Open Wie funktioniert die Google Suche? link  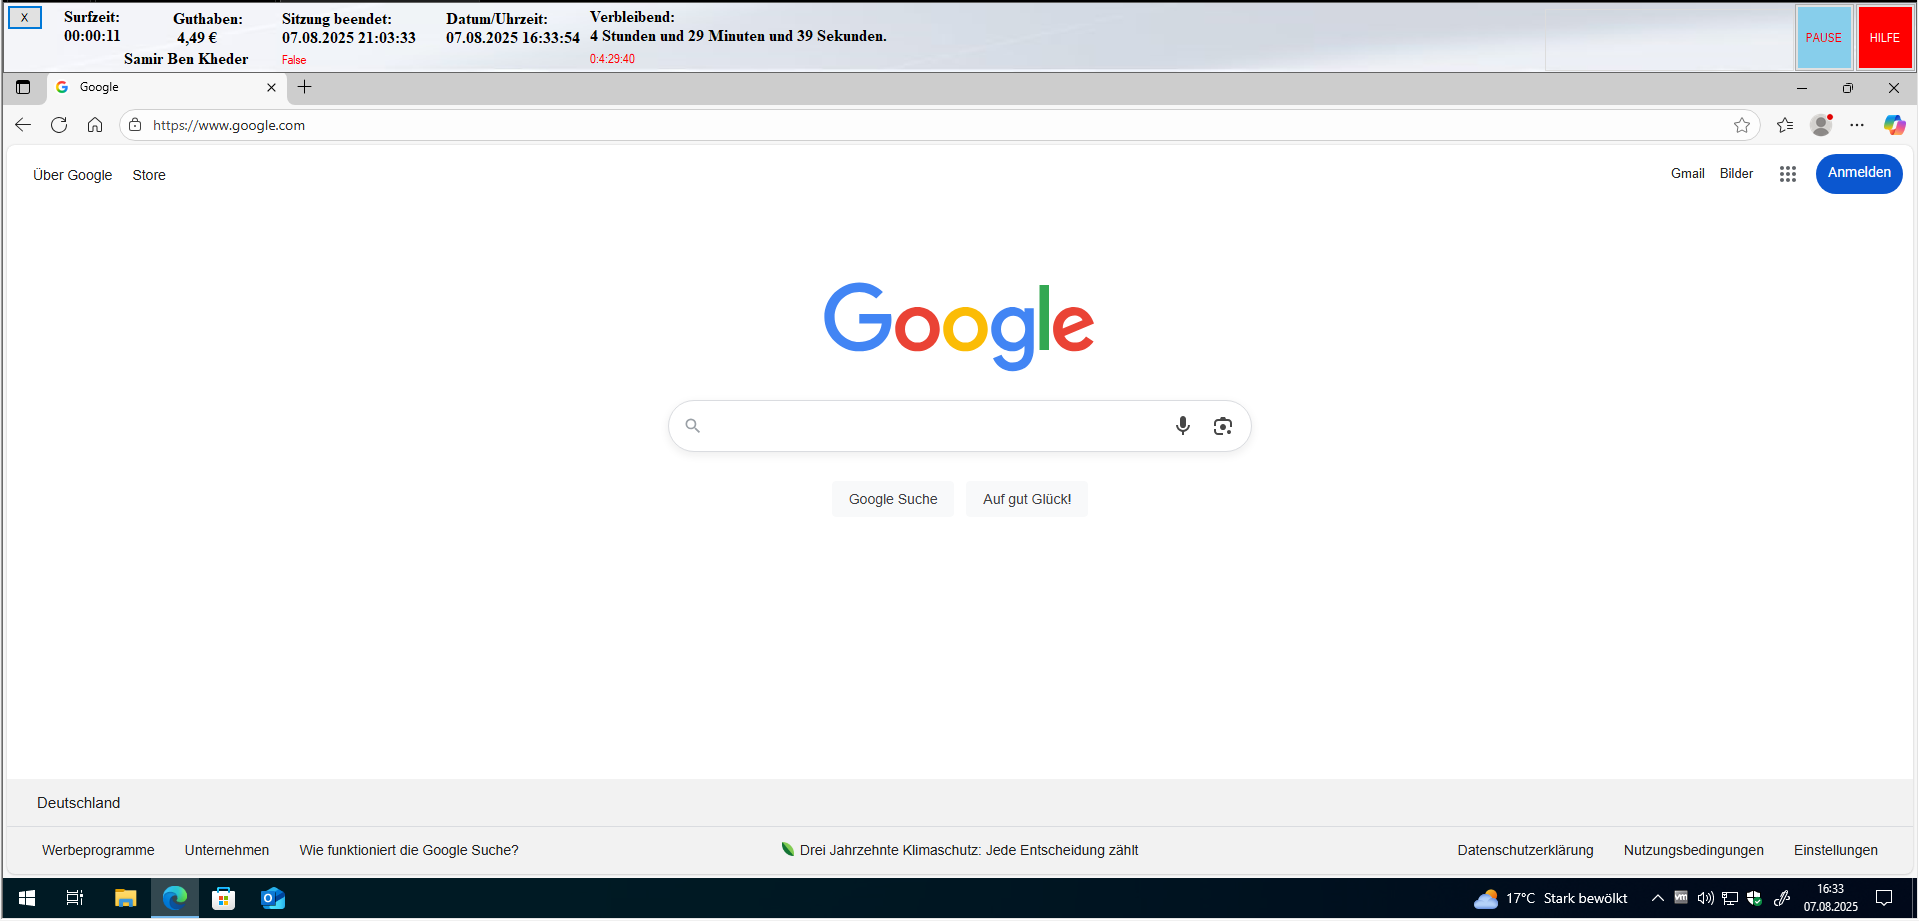pyautogui.click(x=409, y=850)
